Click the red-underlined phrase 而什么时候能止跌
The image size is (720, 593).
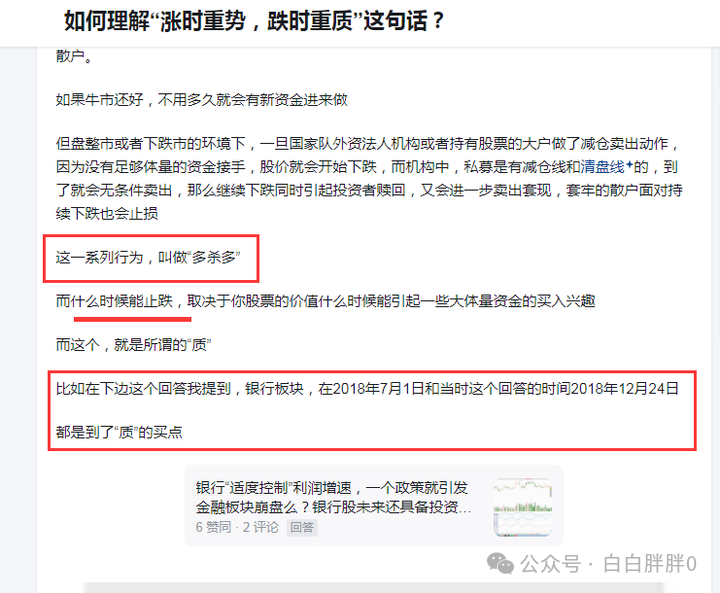[114, 301]
